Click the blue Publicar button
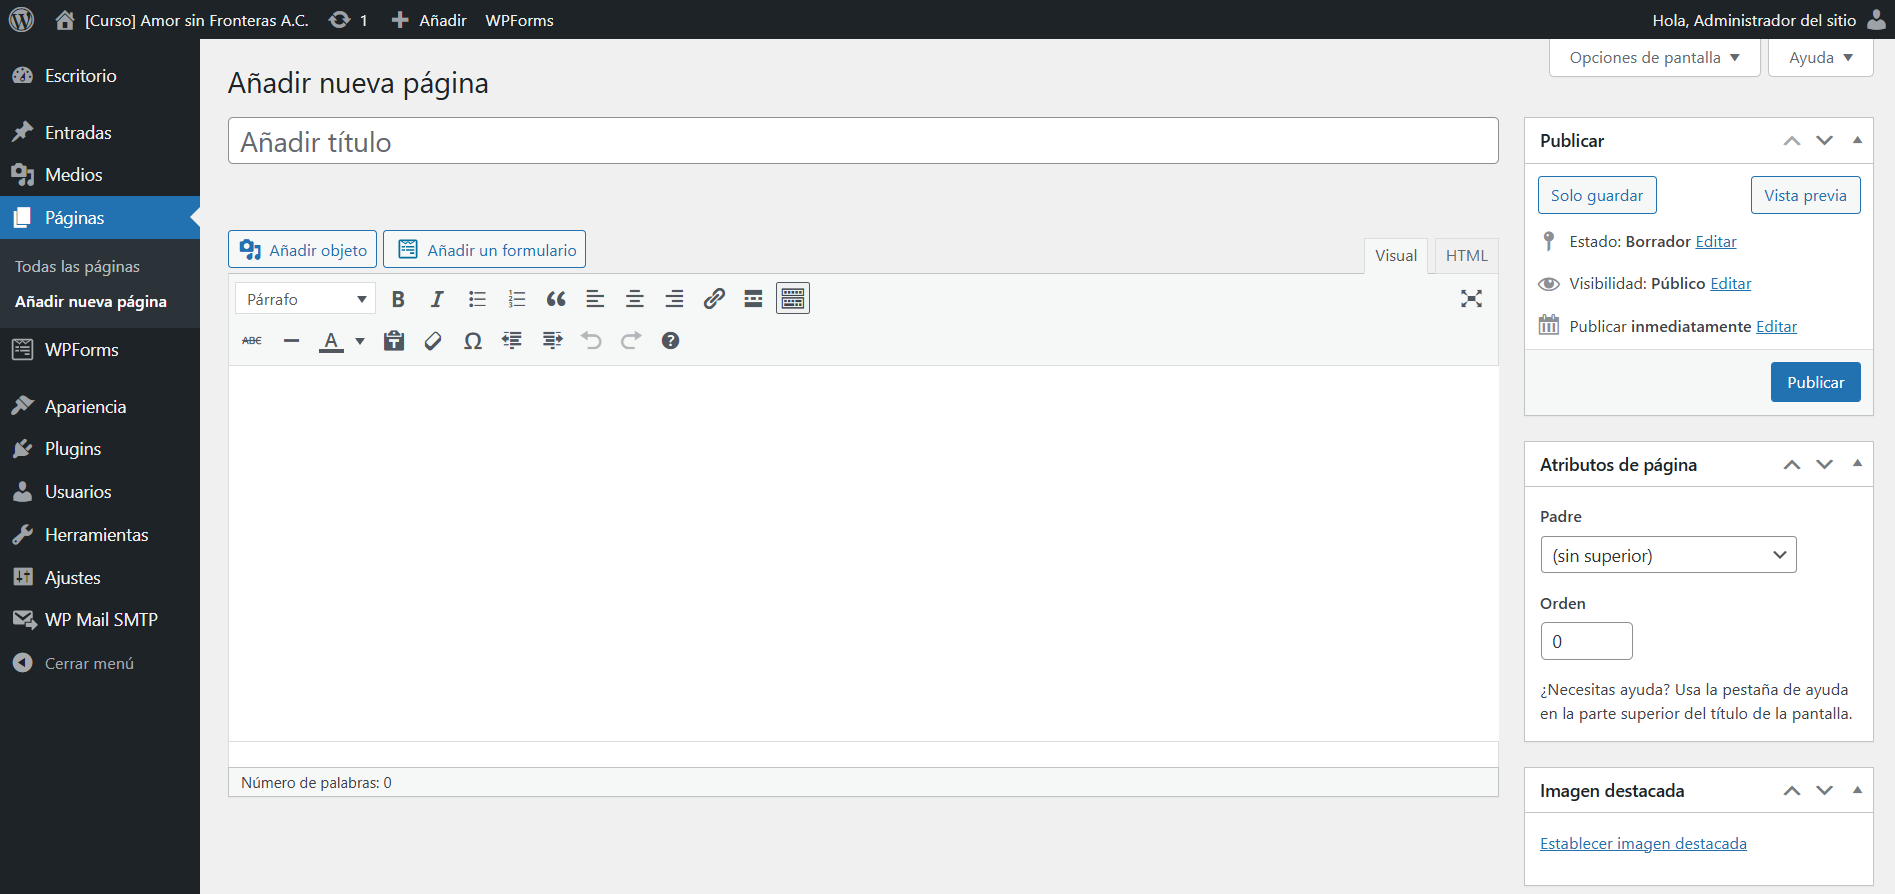 (x=1815, y=382)
